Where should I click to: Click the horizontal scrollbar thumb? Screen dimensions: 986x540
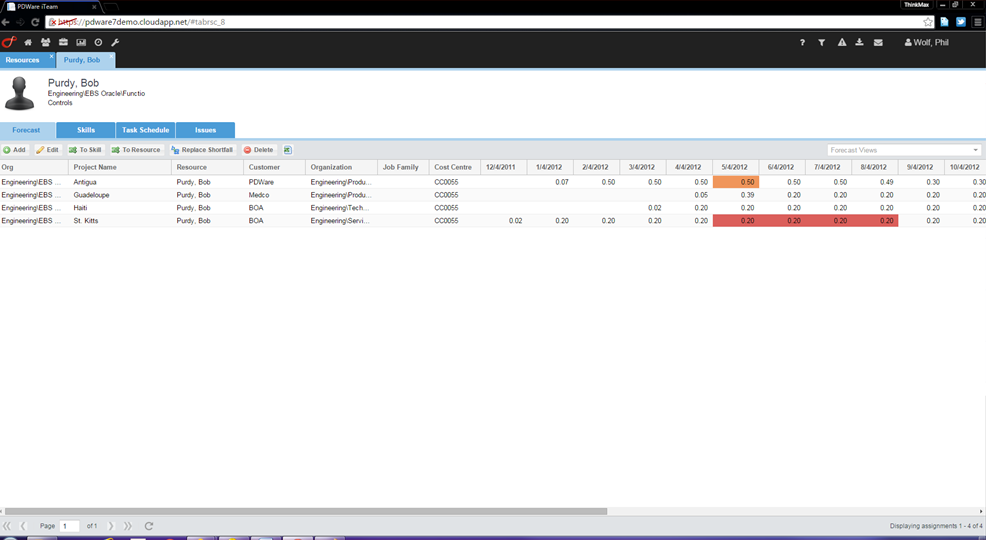pyautogui.click(x=306, y=512)
